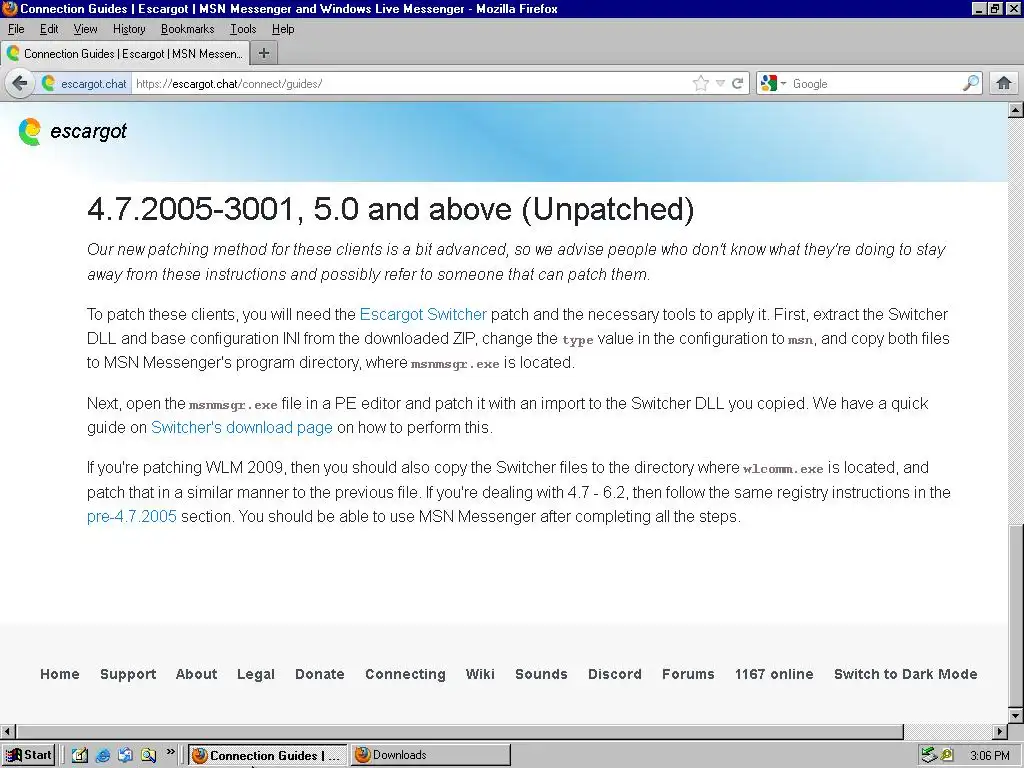Open the Sounds footer link
The image size is (1024, 768).
[541, 674]
